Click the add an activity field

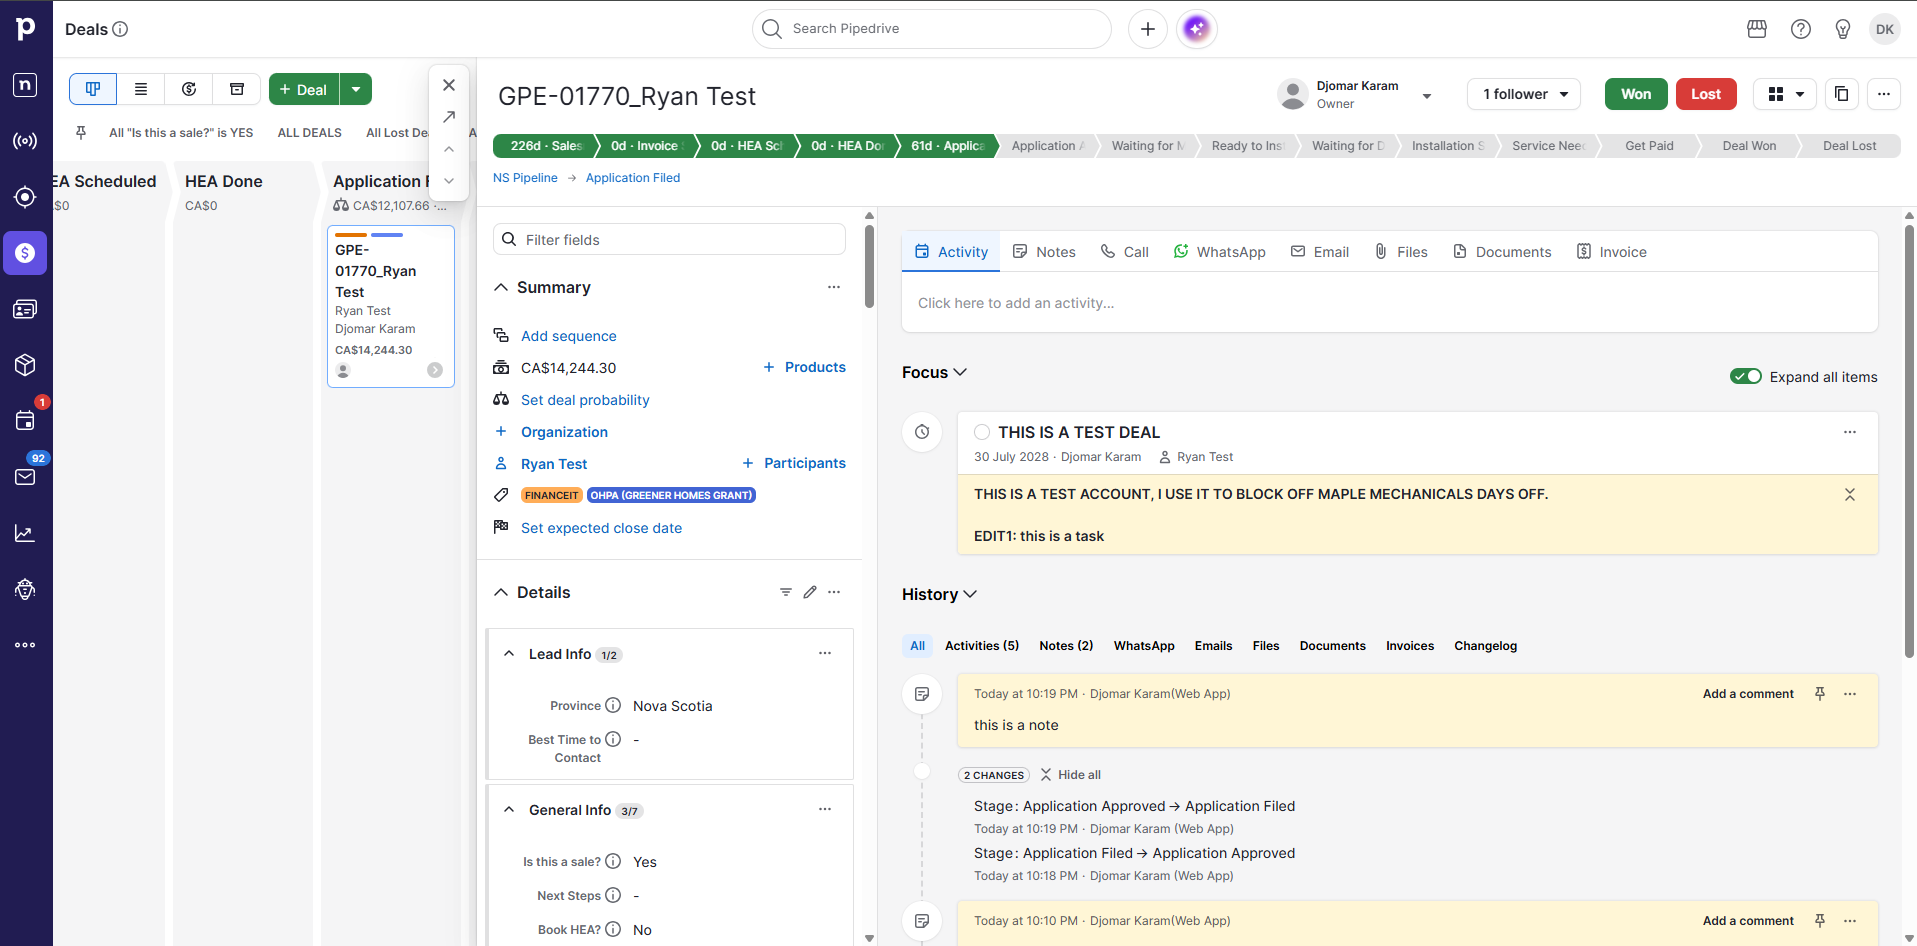point(1390,303)
